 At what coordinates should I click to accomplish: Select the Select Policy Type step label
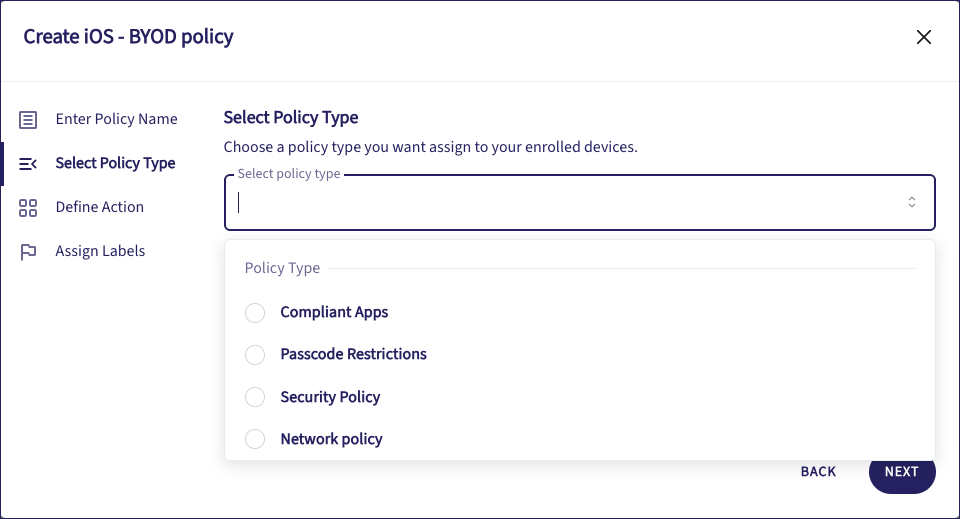coord(115,163)
